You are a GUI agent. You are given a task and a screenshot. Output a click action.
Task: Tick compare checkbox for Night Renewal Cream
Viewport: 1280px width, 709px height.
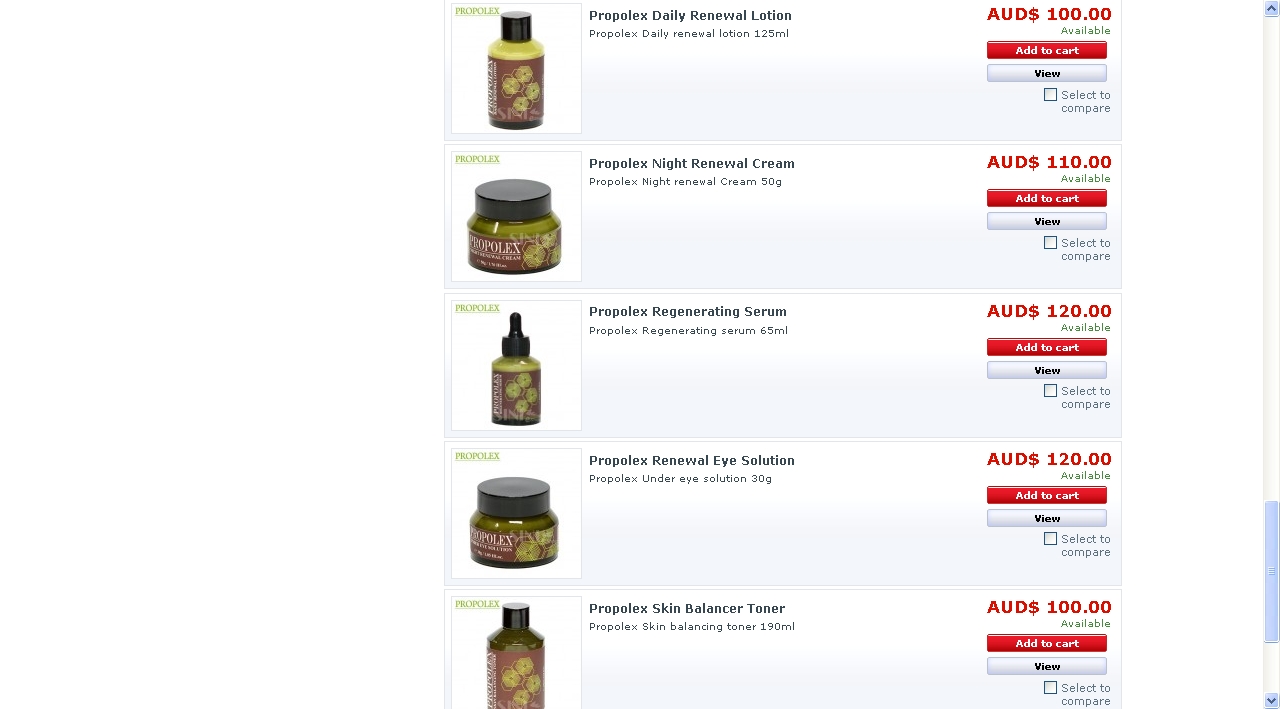coord(1050,243)
